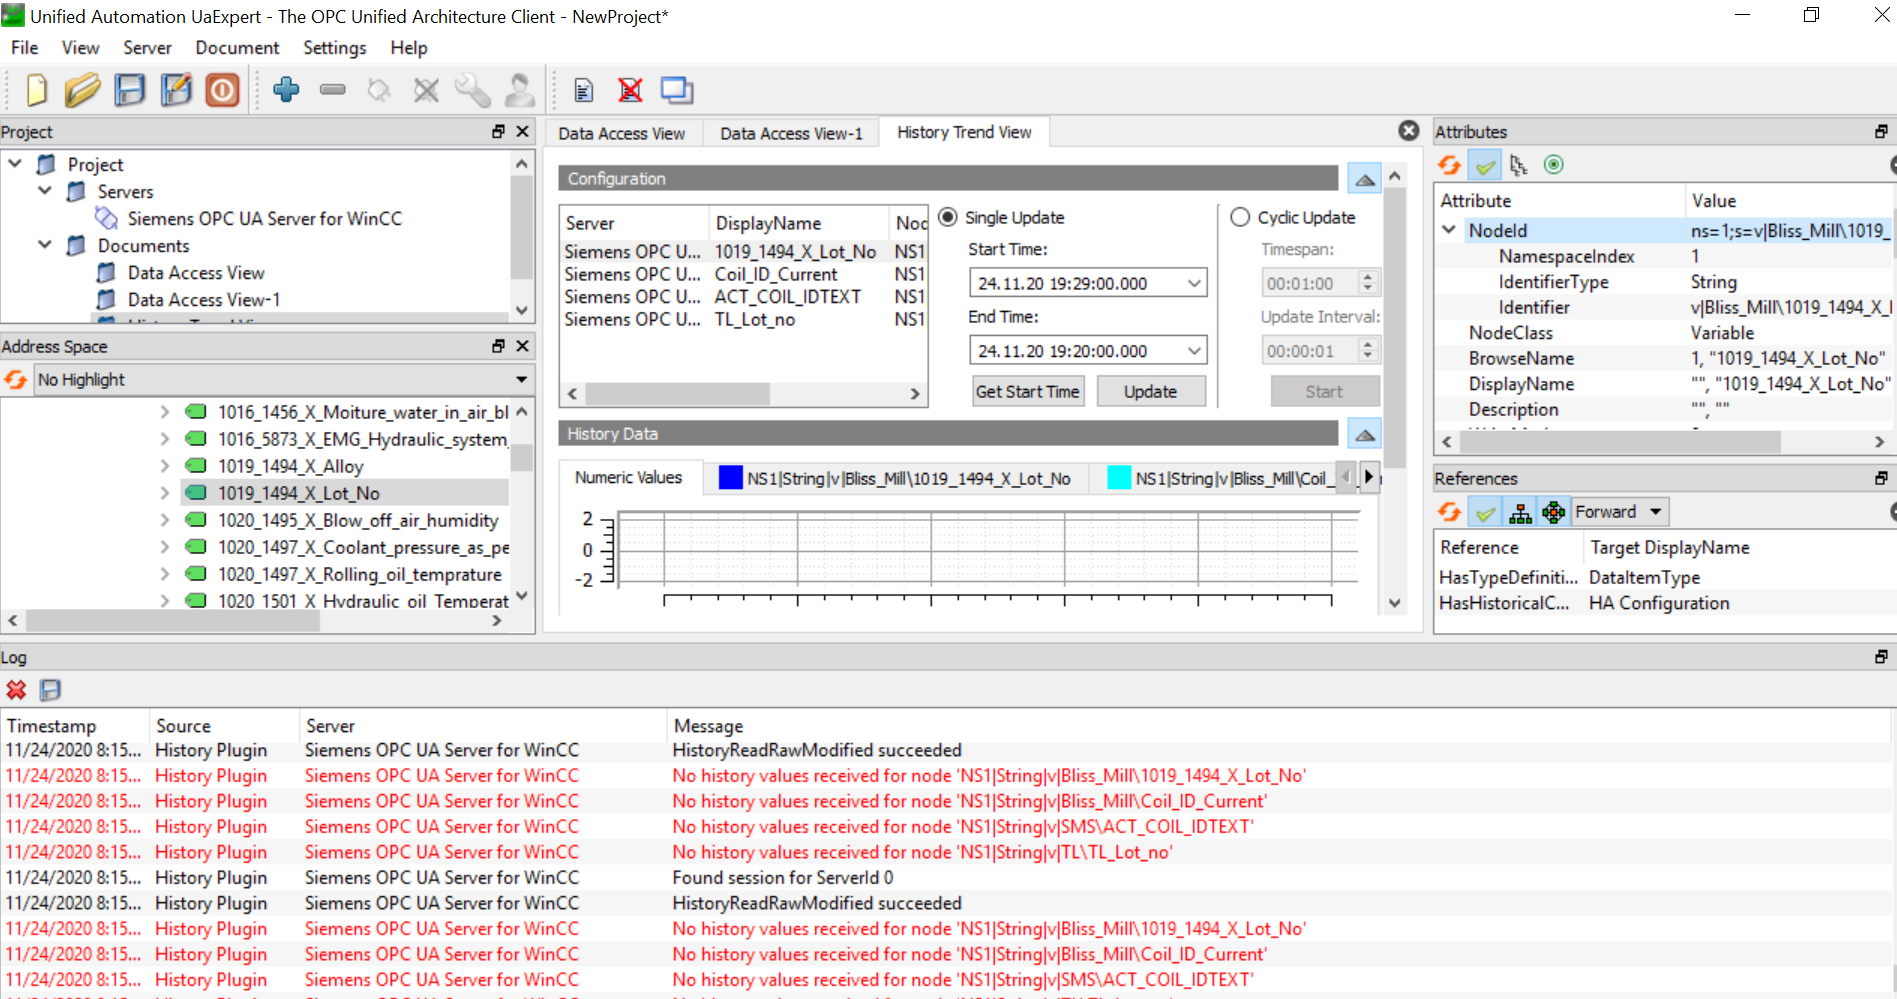Refresh the References panel
This screenshot has width=1897, height=999.
click(x=1449, y=512)
